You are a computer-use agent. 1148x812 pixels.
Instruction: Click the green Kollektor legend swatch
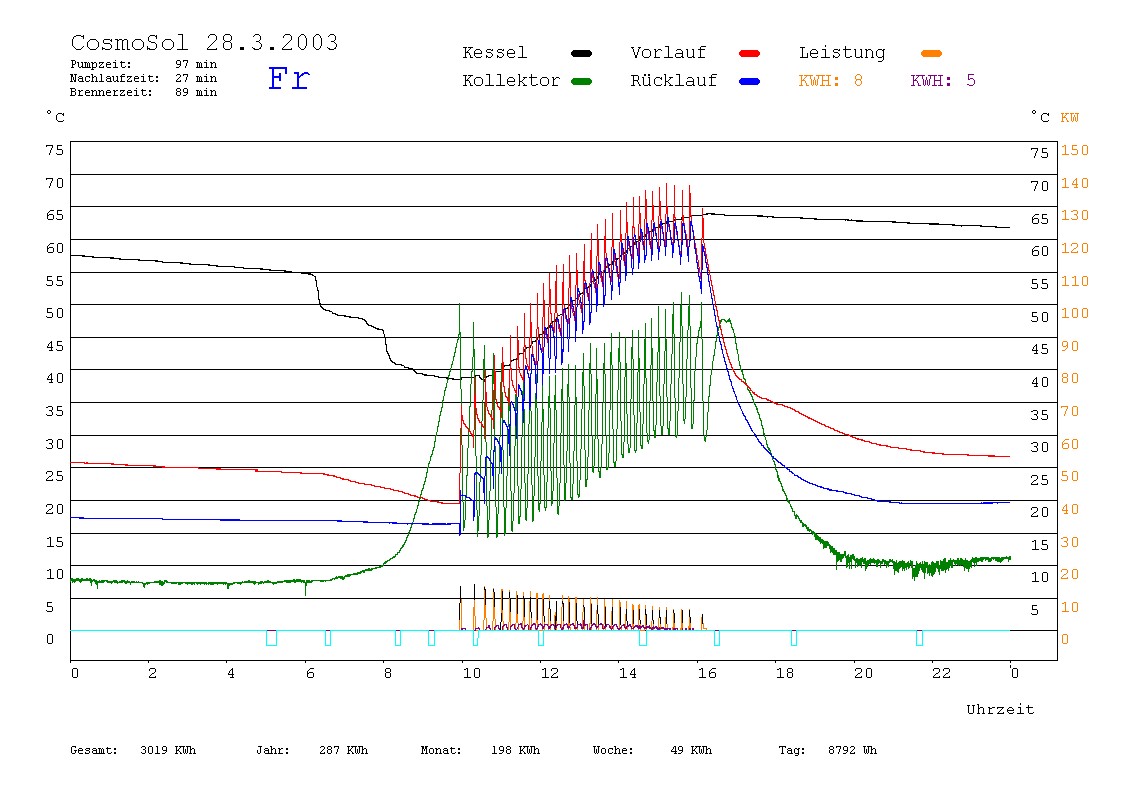point(581,81)
